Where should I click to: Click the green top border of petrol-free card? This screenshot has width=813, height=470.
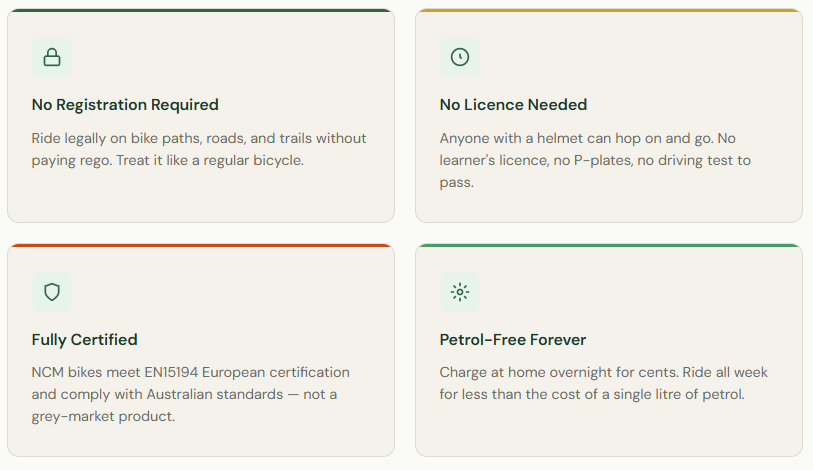(x=608, y=245)
